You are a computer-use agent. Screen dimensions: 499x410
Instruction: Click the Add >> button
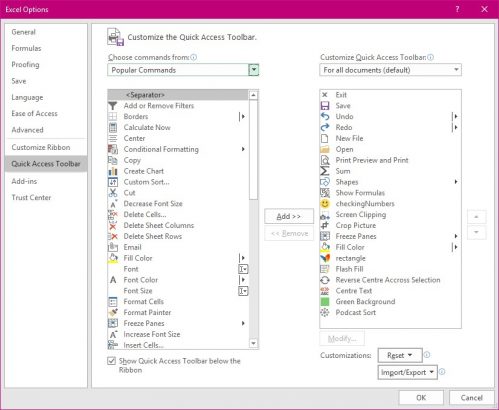click(289, 216)
